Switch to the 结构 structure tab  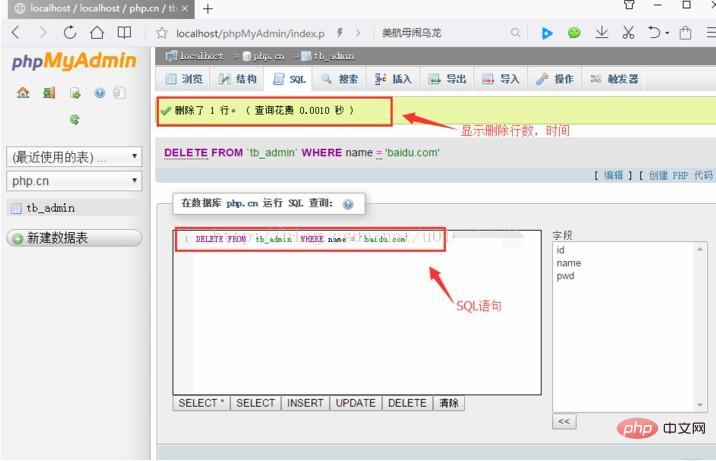(237, 79)
